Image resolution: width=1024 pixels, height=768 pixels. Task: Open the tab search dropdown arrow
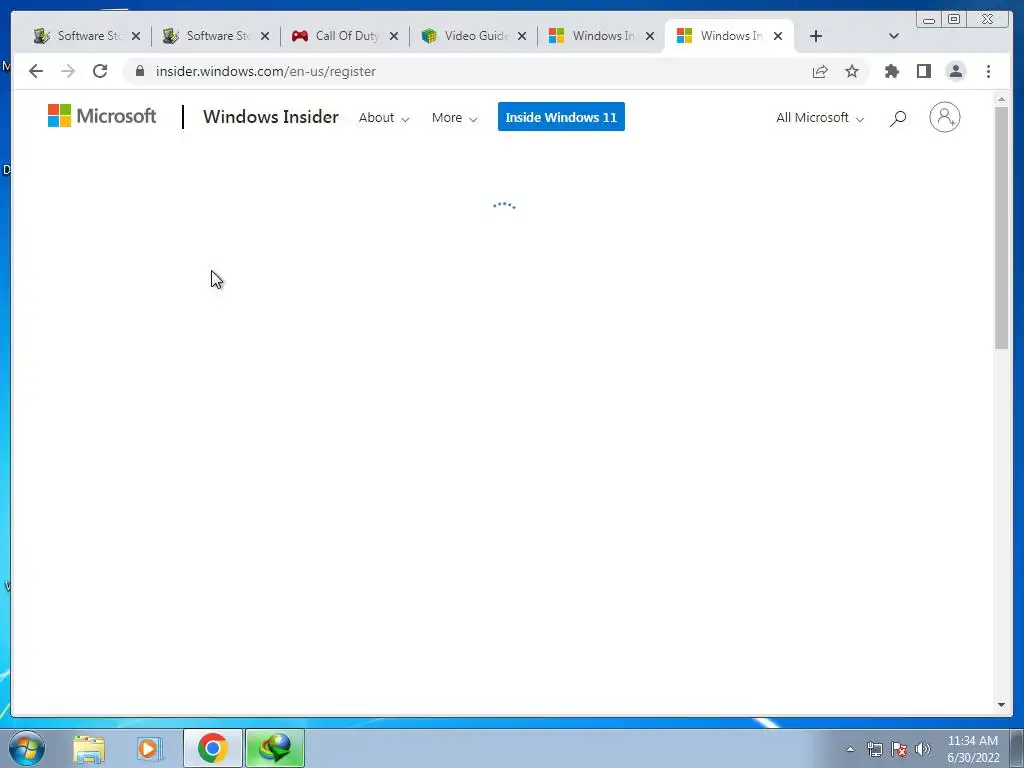893,36
